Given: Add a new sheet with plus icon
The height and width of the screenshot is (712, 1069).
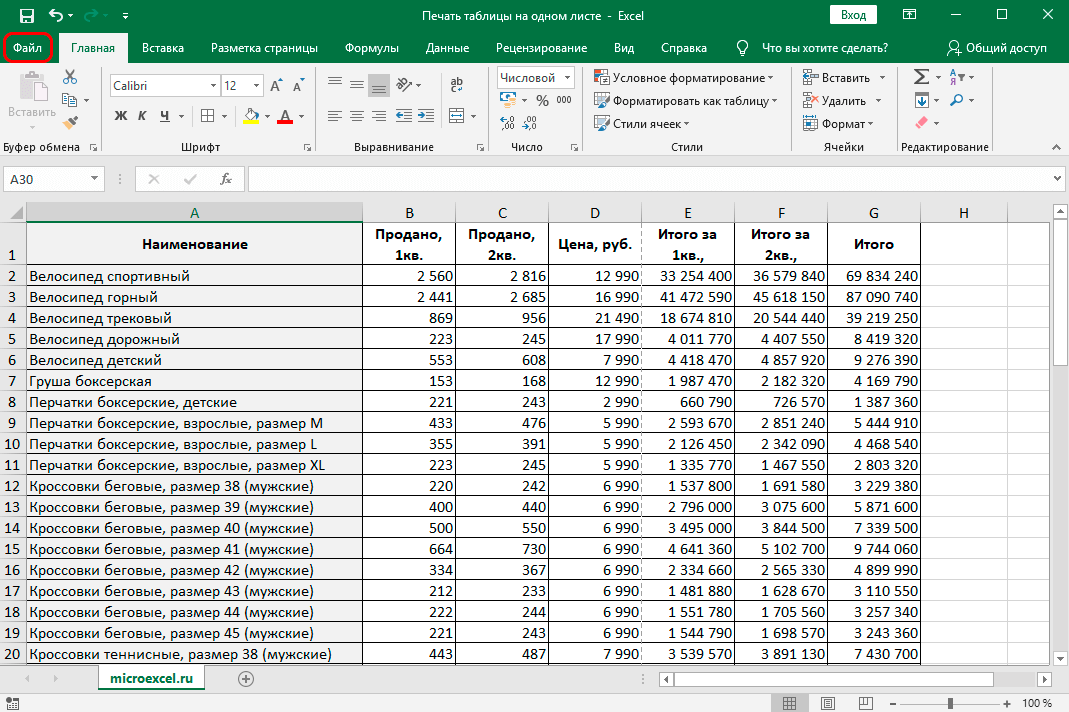Looking at the screenshot, I should click(x=245, y=678).
